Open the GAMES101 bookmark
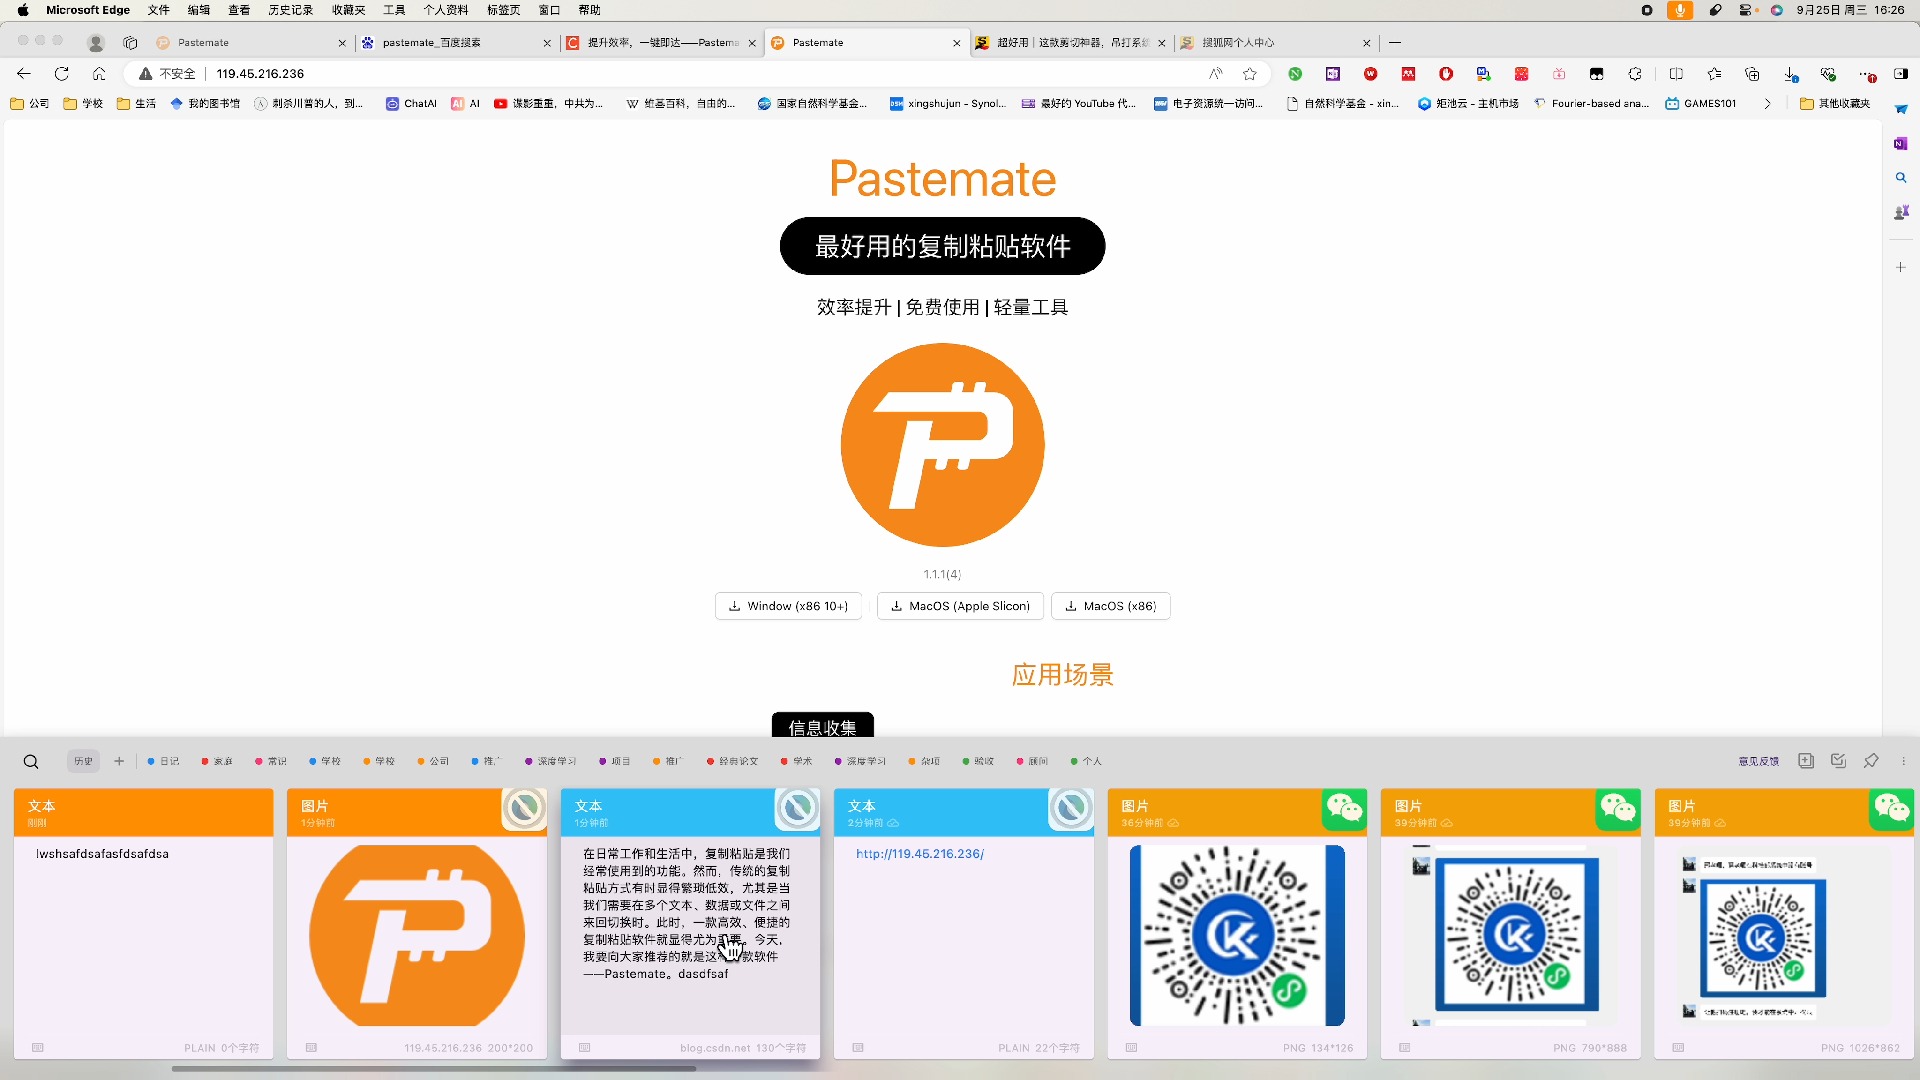This screenshot has width=1920, height=1080. [x=1701, y=103]
